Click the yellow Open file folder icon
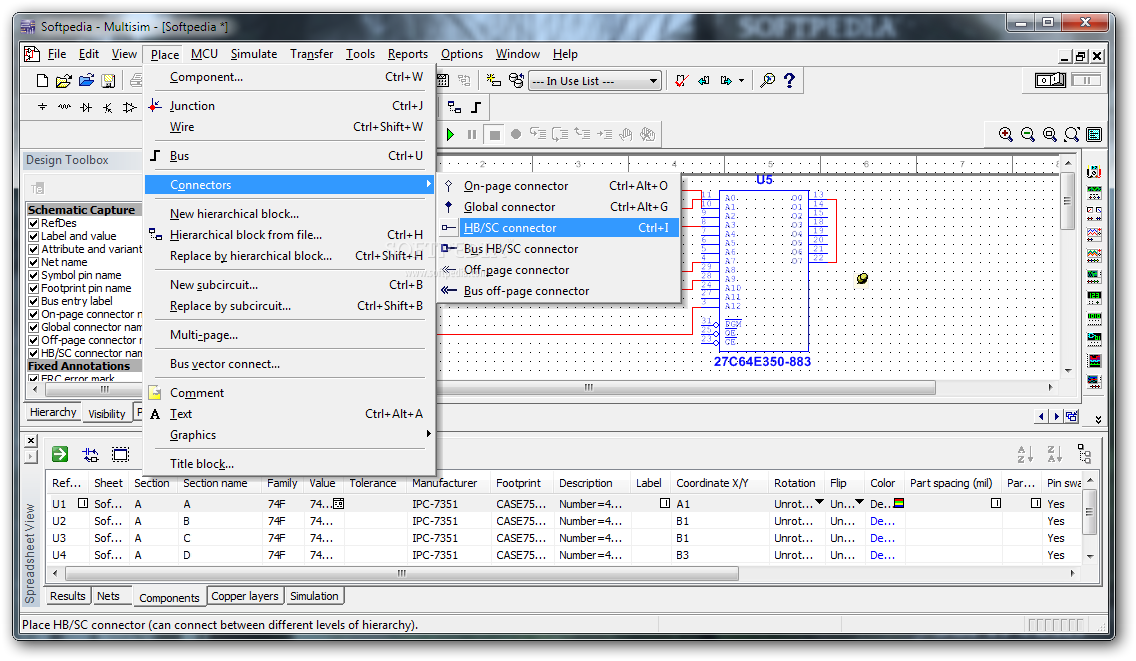 [x=64, y=80]
